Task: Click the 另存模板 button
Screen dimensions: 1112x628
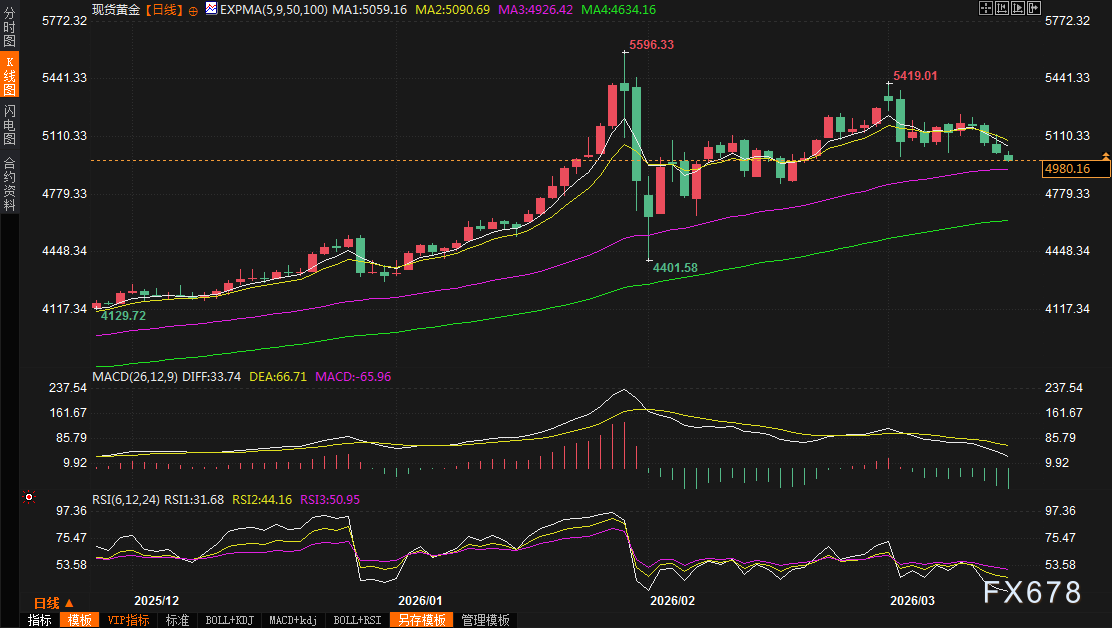Action: (x=421, y=620)
